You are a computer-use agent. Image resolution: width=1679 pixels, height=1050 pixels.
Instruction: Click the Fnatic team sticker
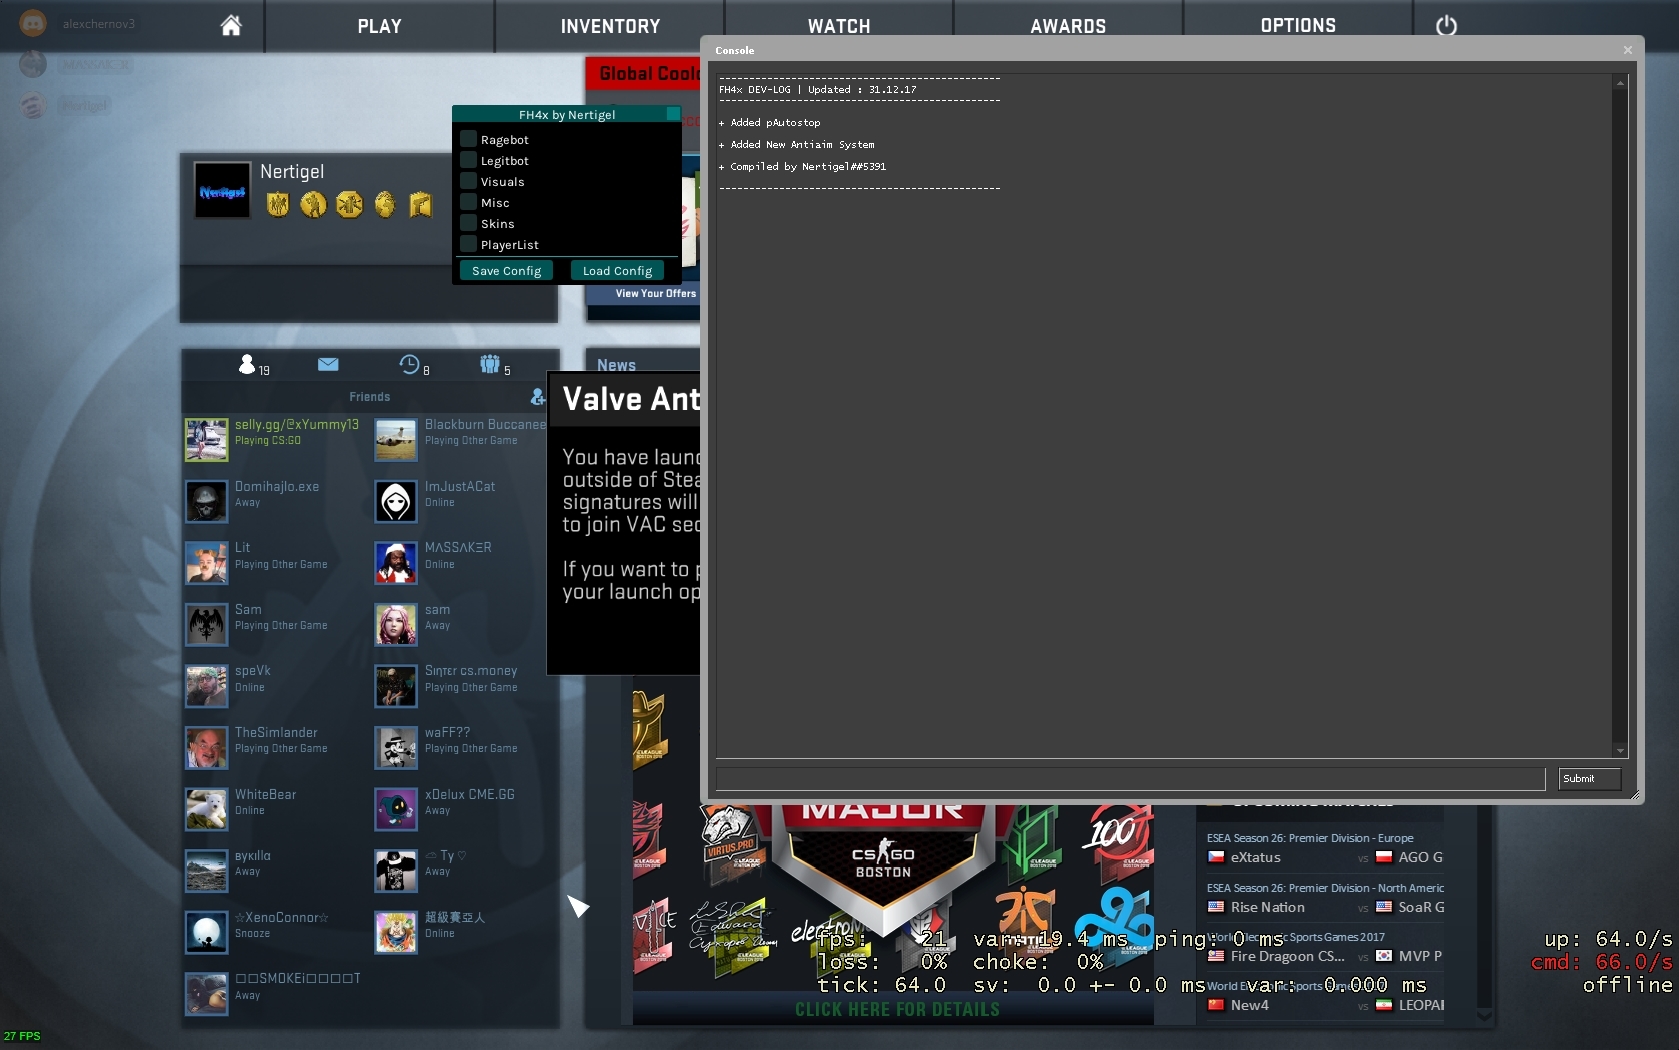1025,918
